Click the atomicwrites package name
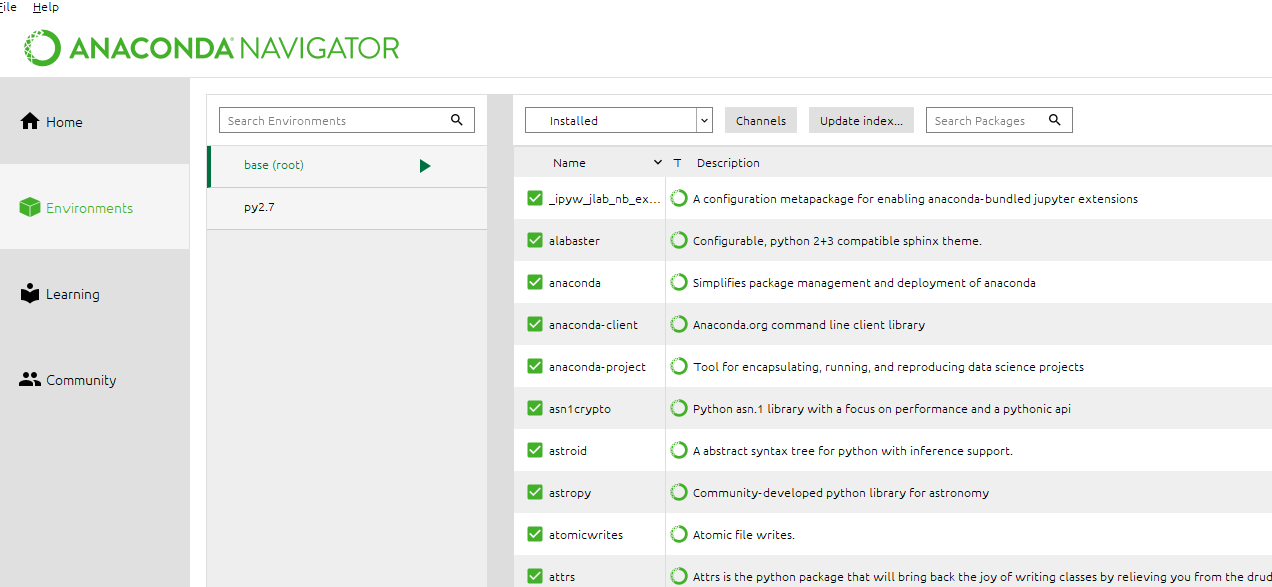This screenshot has height=587, width=1272. [586, 535]
